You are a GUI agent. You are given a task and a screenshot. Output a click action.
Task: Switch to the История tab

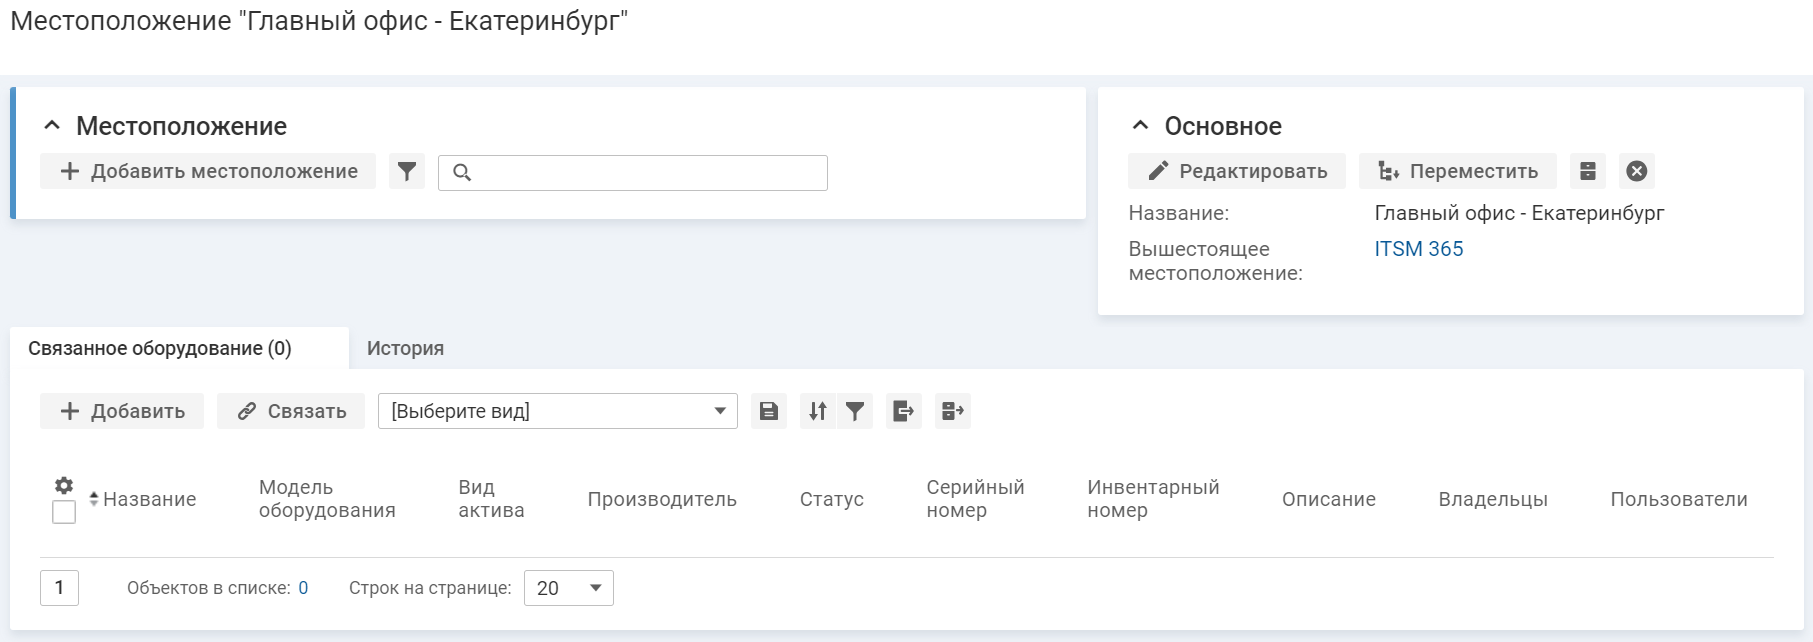[x=405, y=348]
